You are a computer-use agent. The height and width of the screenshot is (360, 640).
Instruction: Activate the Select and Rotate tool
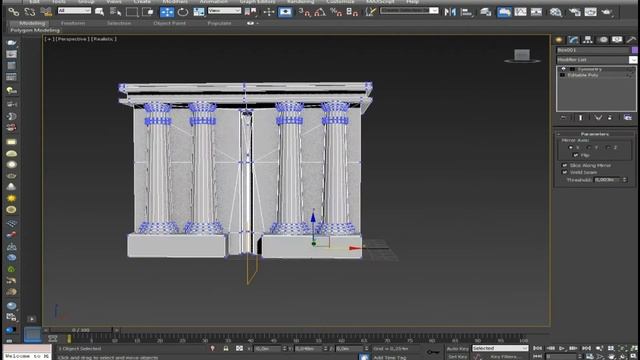pos(183,12)
